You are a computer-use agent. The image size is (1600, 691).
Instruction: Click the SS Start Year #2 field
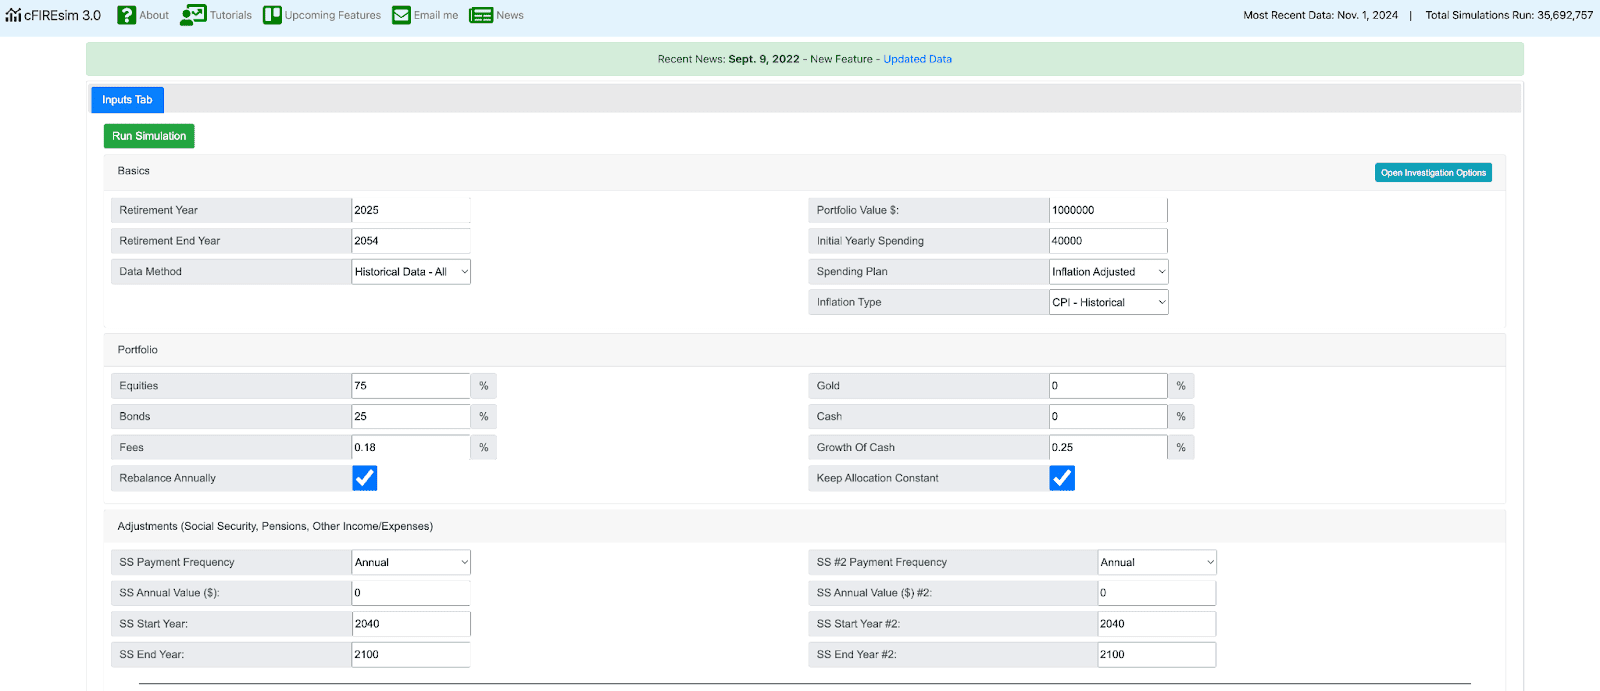tap(1157, 624)
